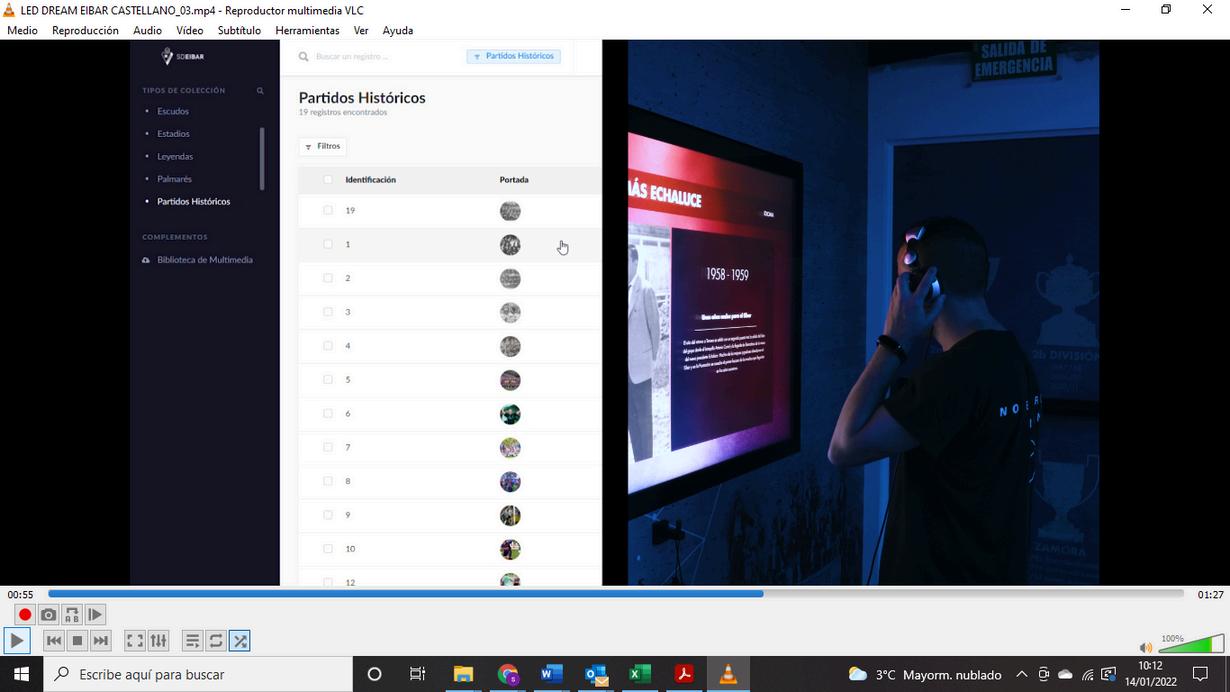Seek on the video progress bar
This screenshot has height=692, width=1230.
point(615,593)
